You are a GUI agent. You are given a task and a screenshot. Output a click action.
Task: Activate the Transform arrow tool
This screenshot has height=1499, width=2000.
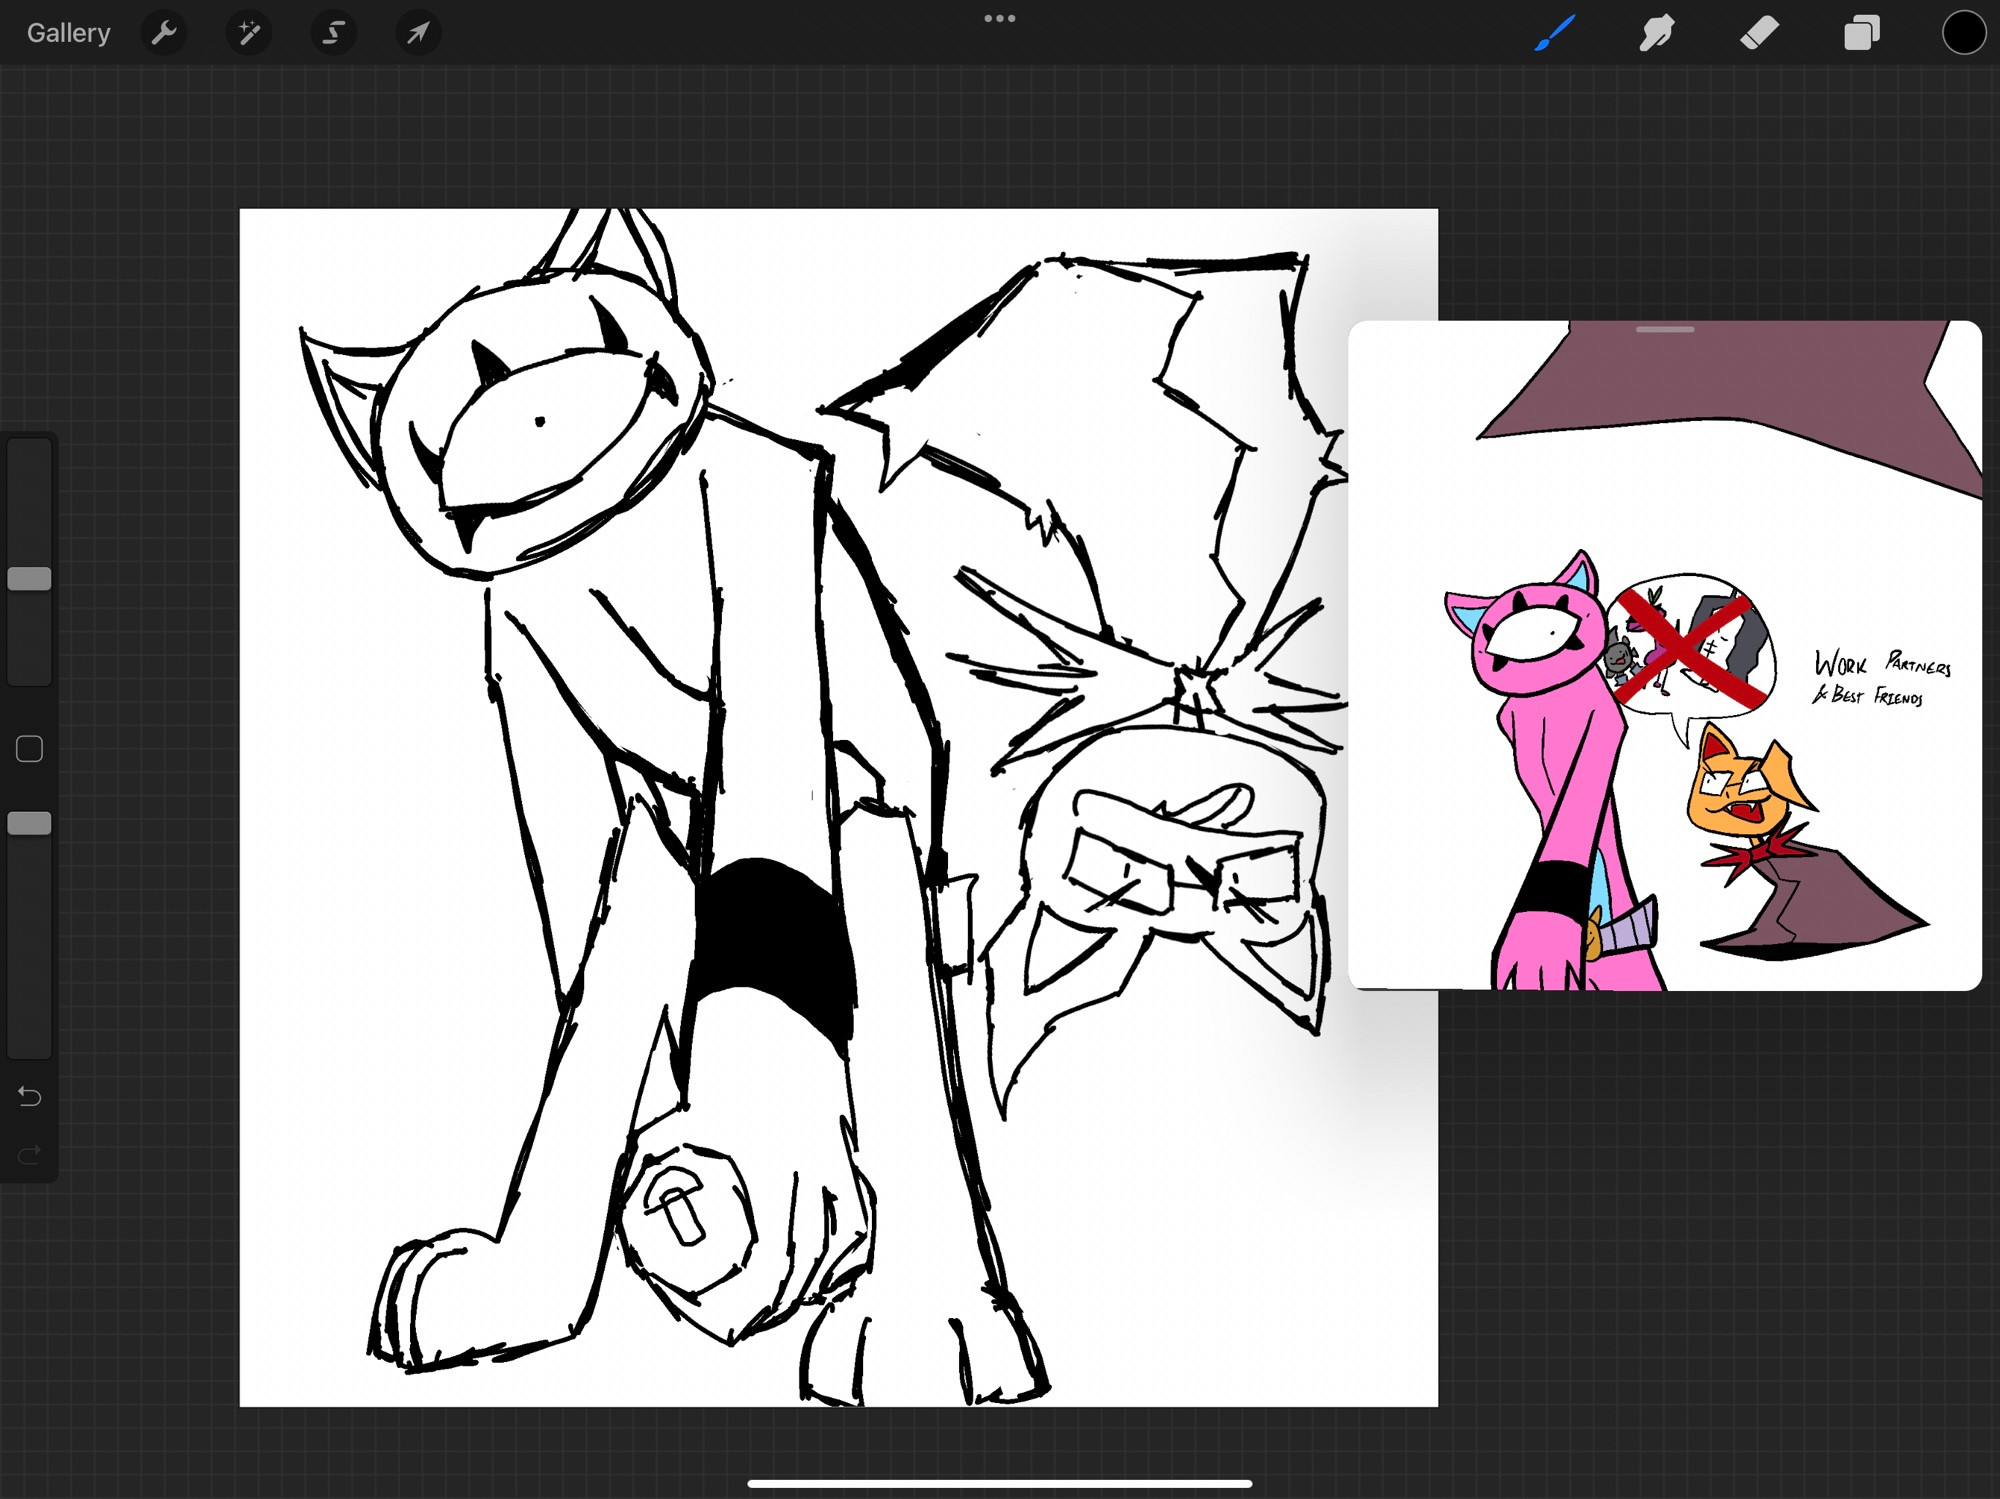418,33
